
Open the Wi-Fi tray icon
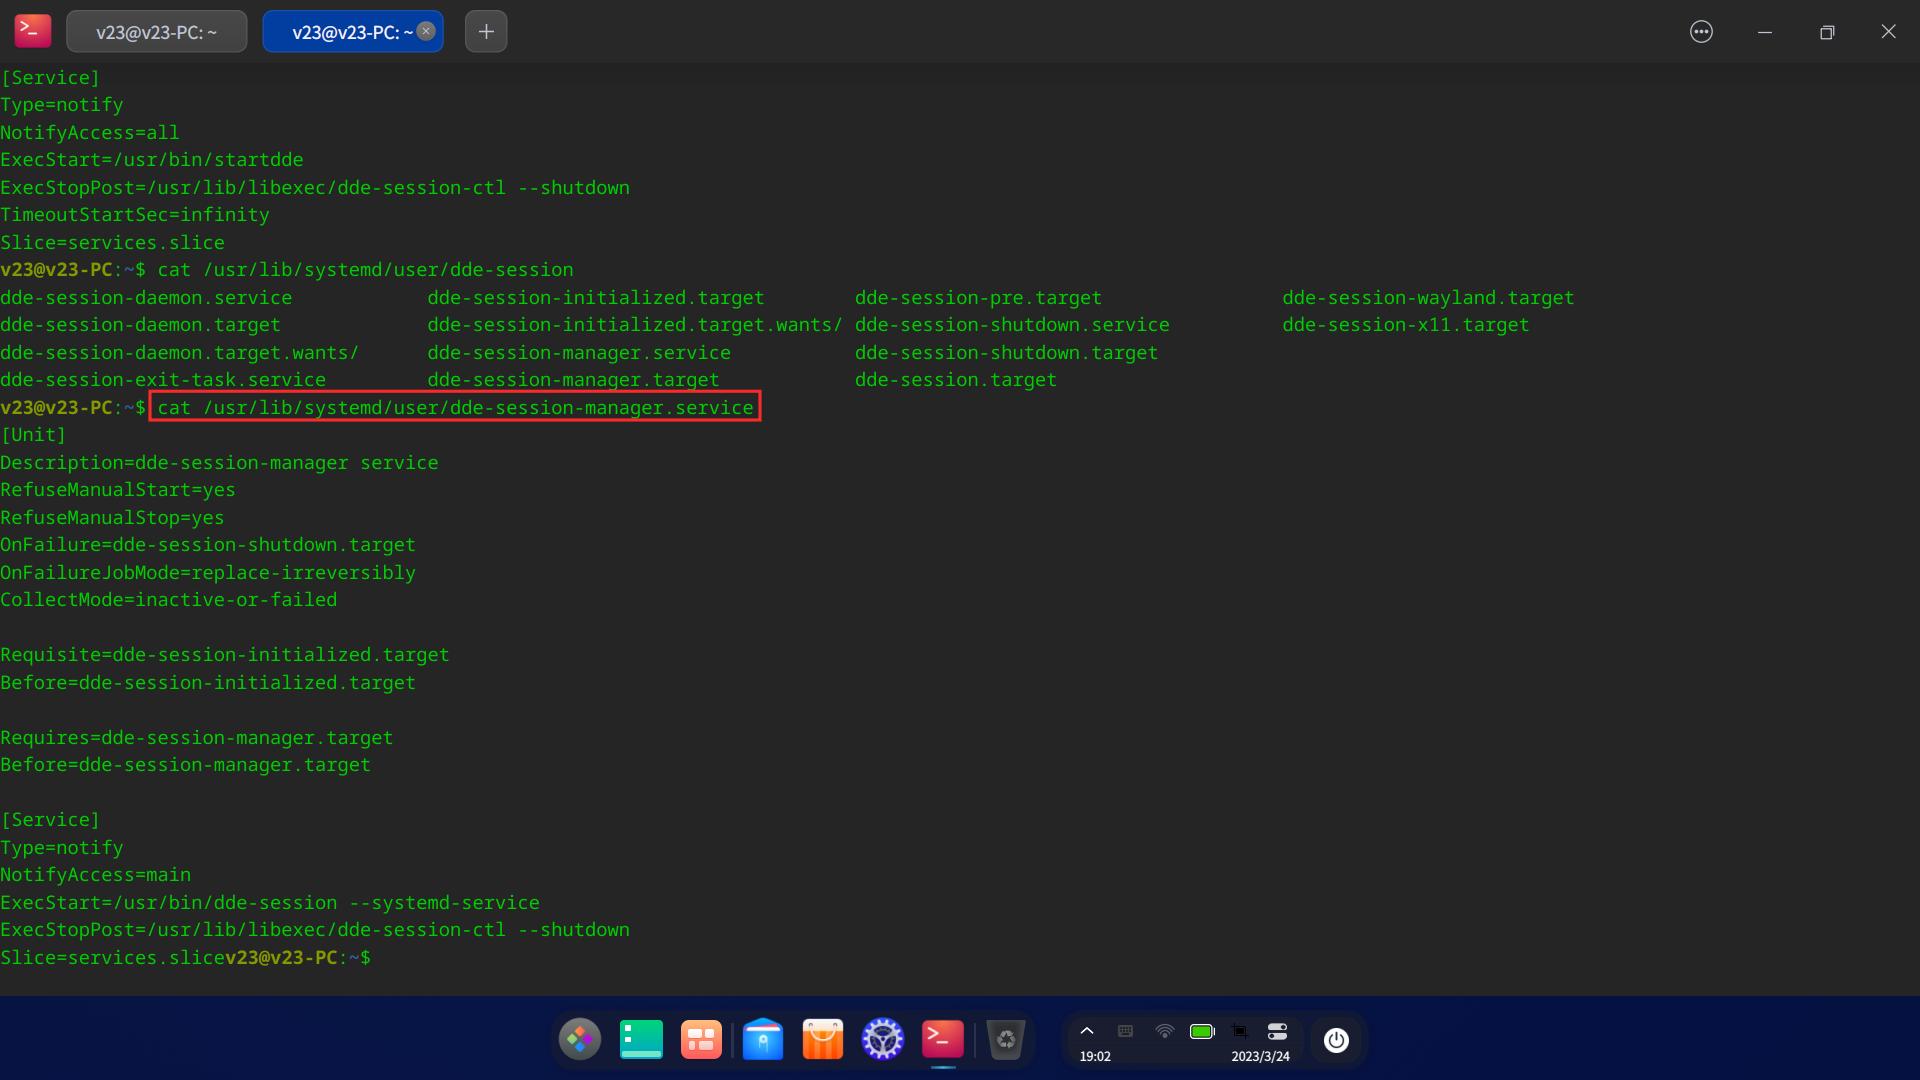click(x=1165, y=1031)
